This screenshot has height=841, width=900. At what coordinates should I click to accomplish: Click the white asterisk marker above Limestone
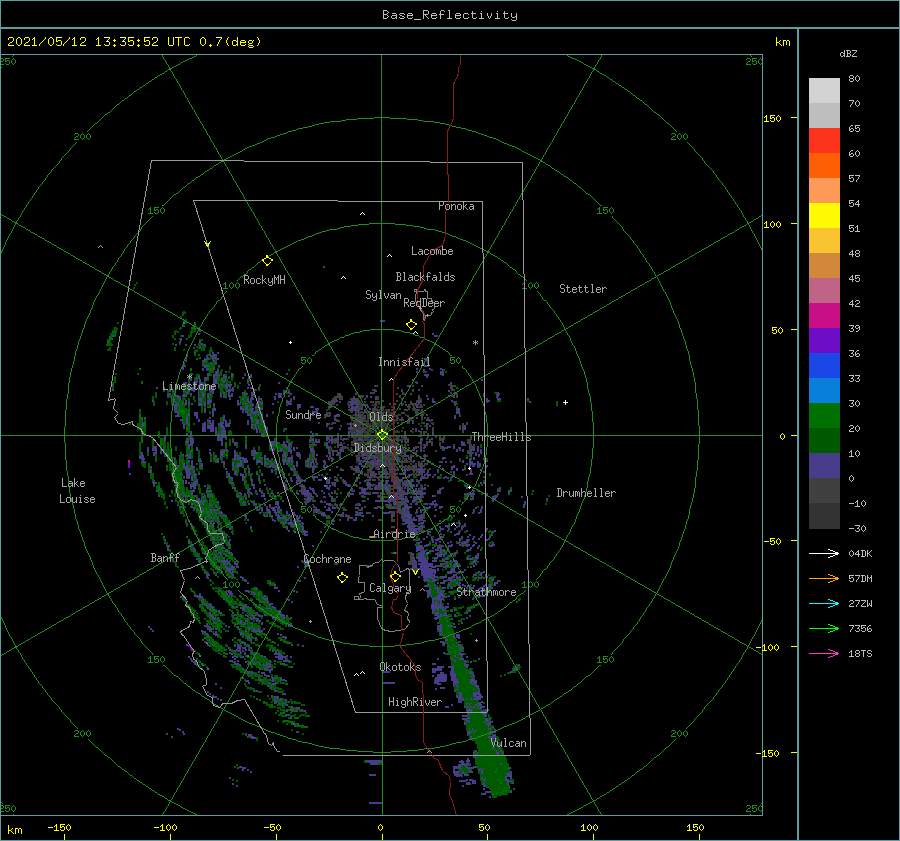189,377
